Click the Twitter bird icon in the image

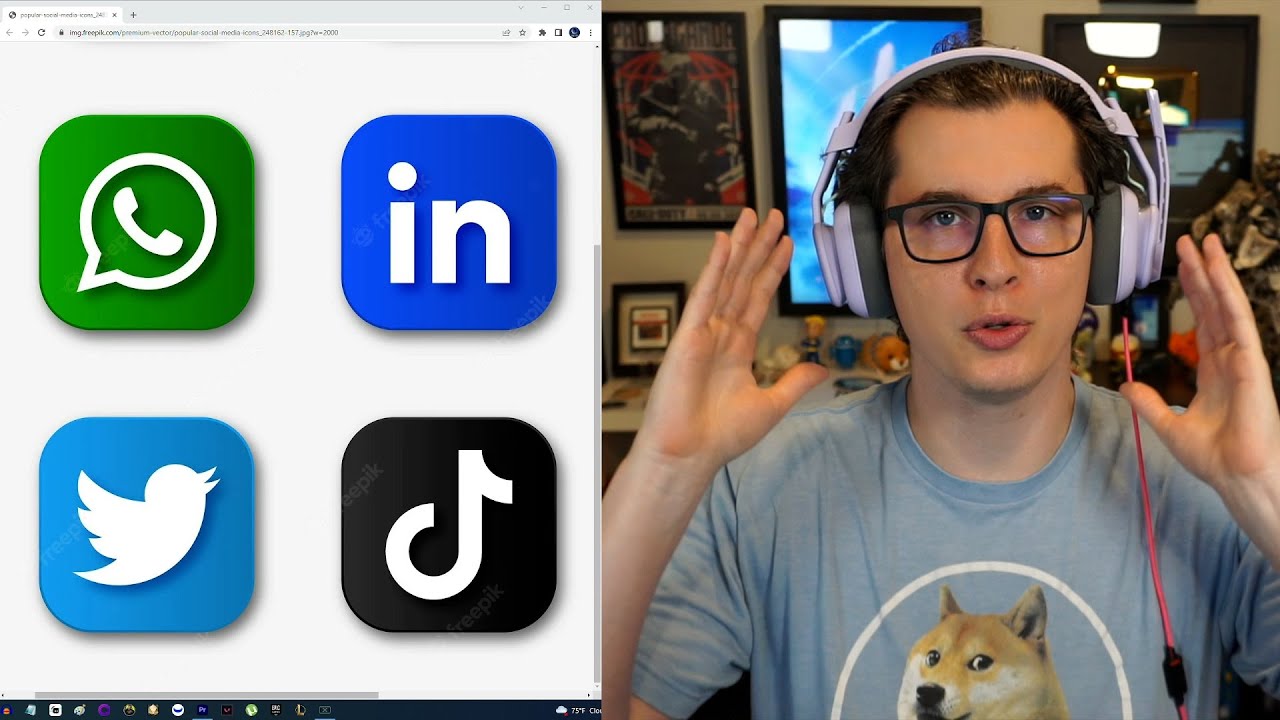[147, 524]
